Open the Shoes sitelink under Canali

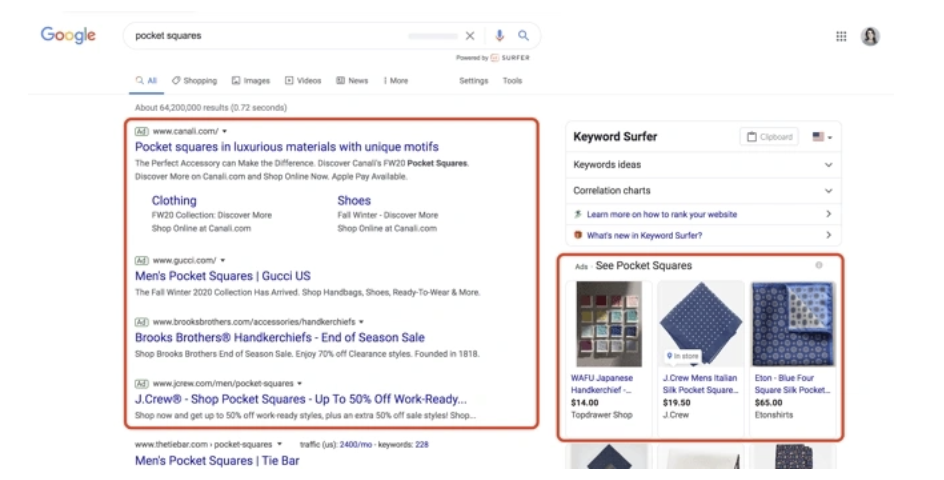354,201
